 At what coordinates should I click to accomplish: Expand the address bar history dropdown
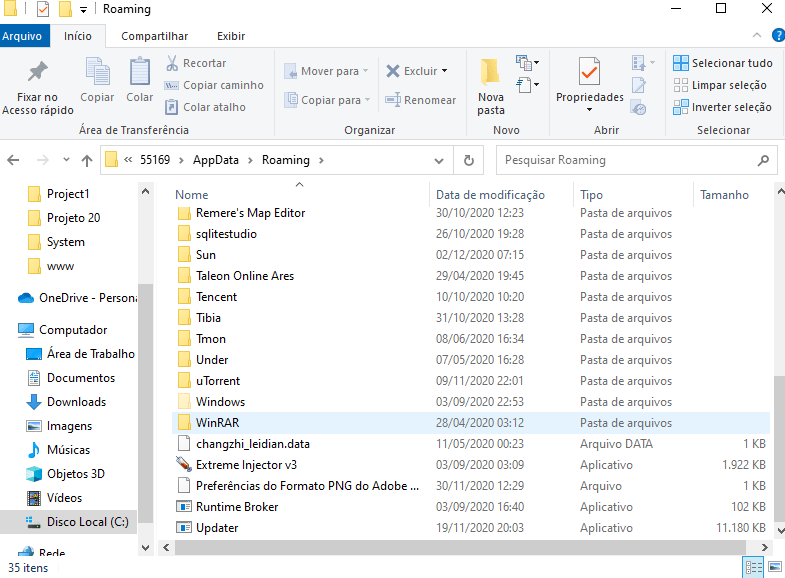coord(439,160)
